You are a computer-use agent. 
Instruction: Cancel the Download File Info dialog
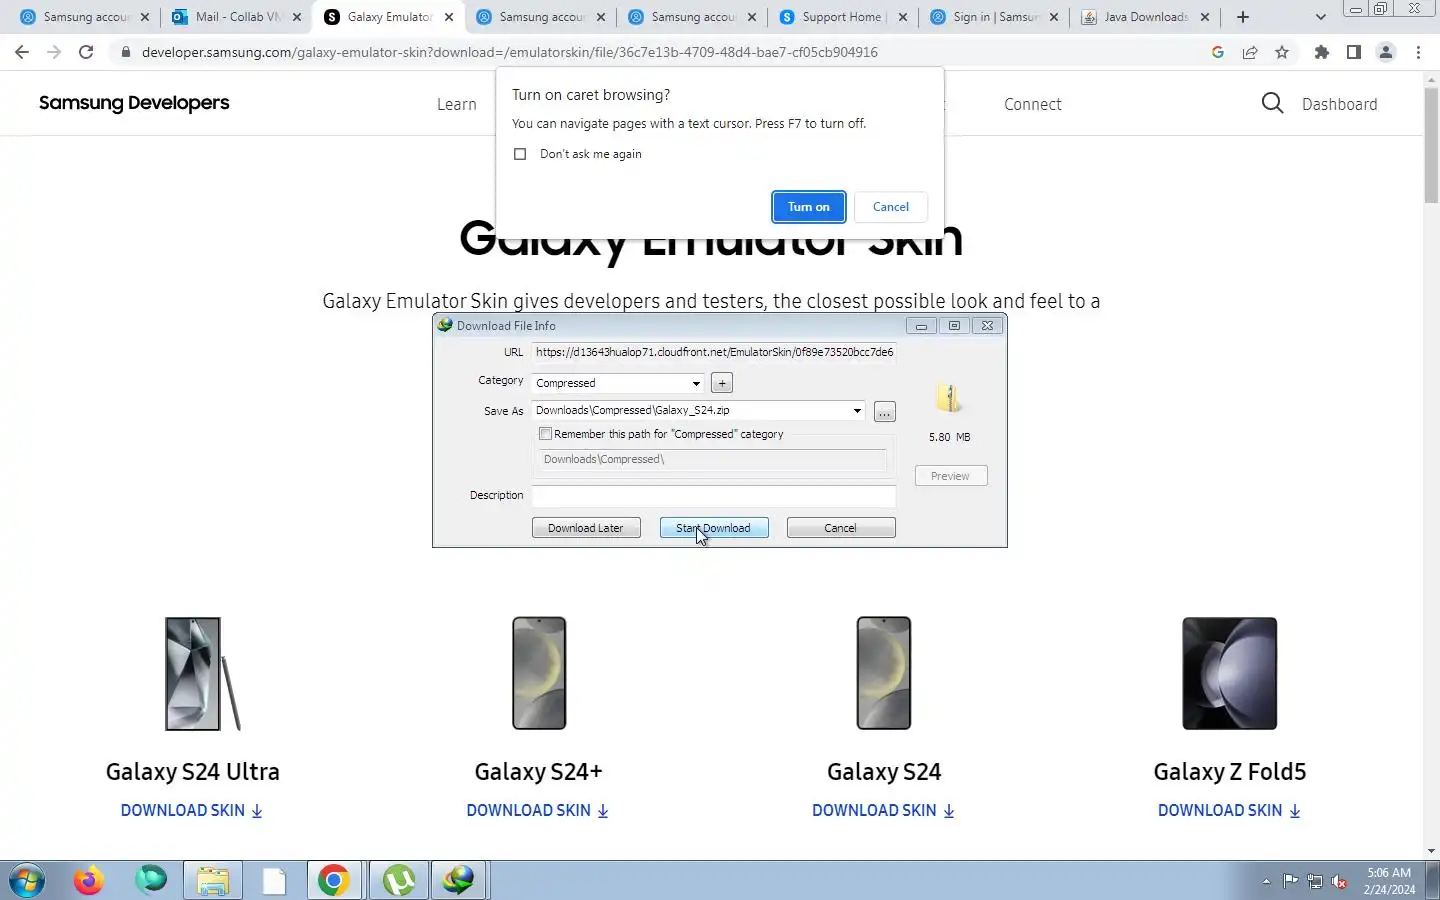click(841, 528)
